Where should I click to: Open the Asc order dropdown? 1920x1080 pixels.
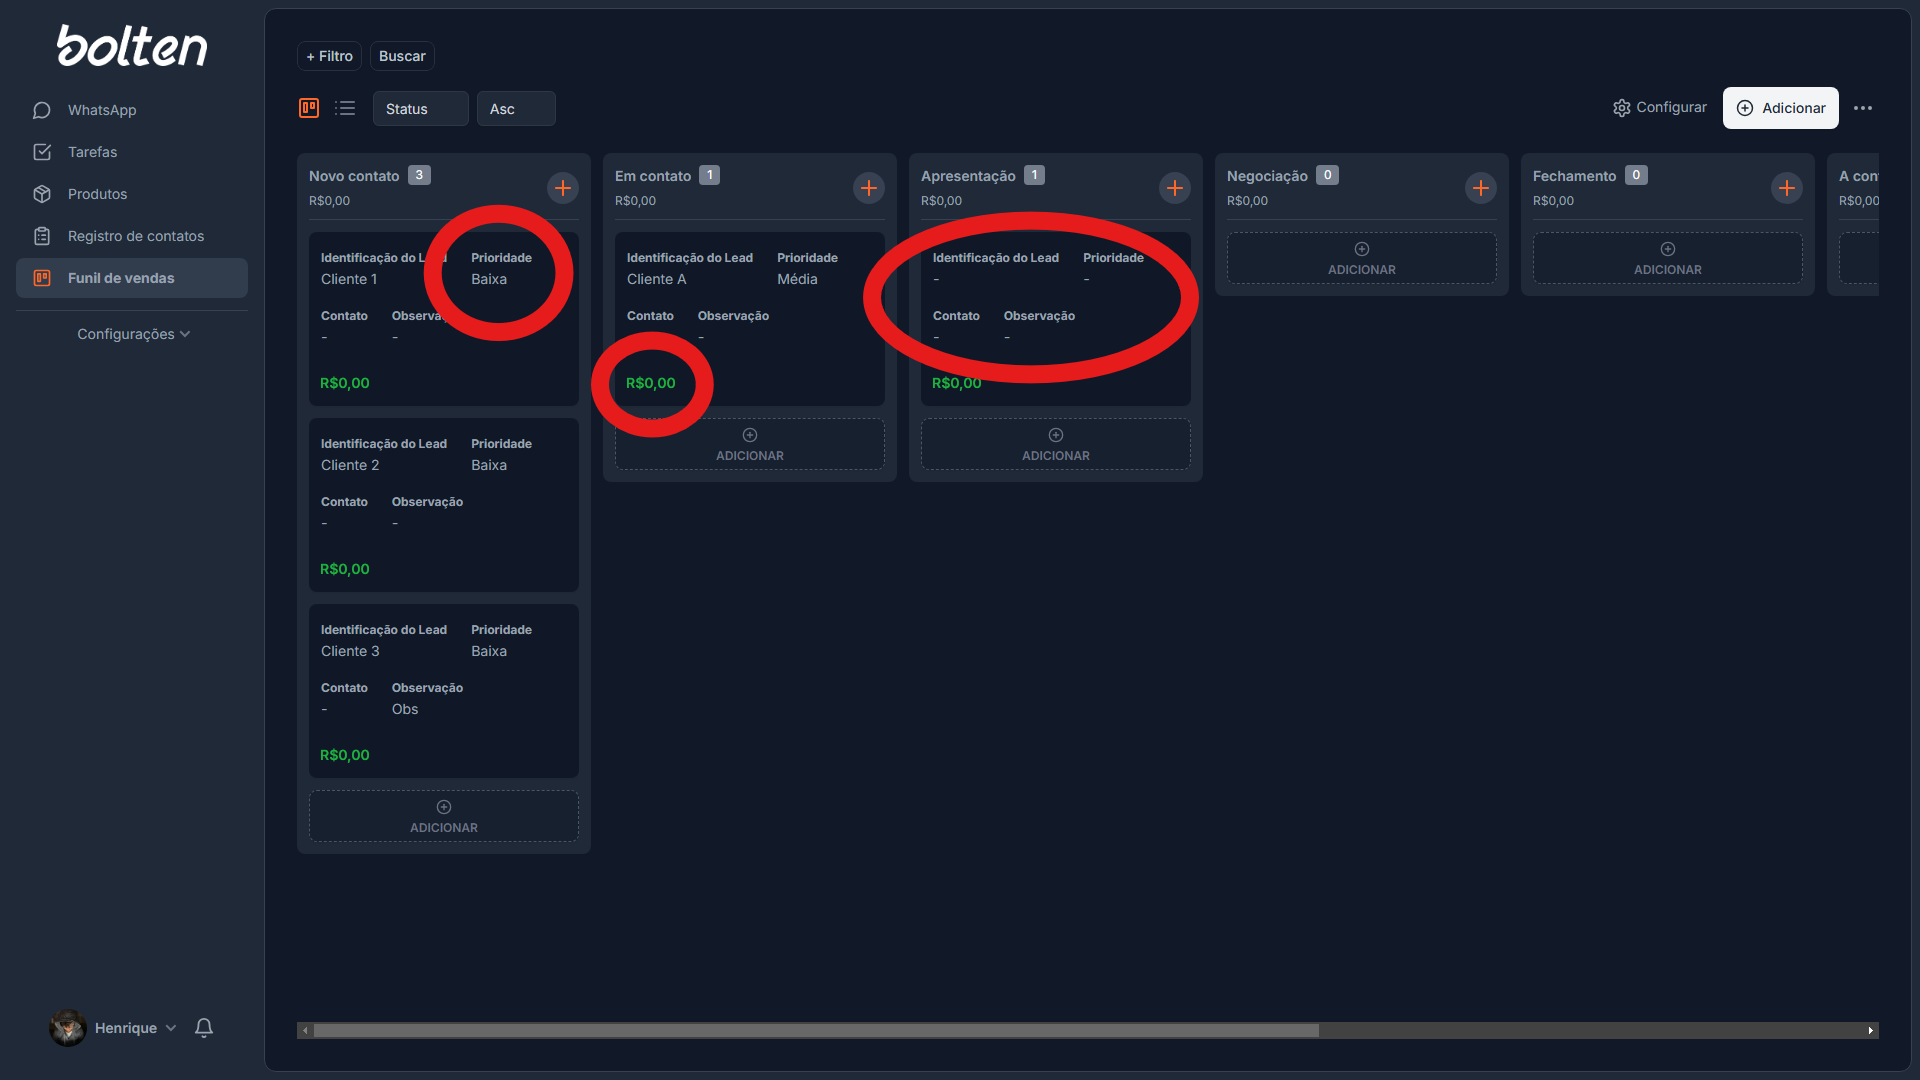point(516,108)
